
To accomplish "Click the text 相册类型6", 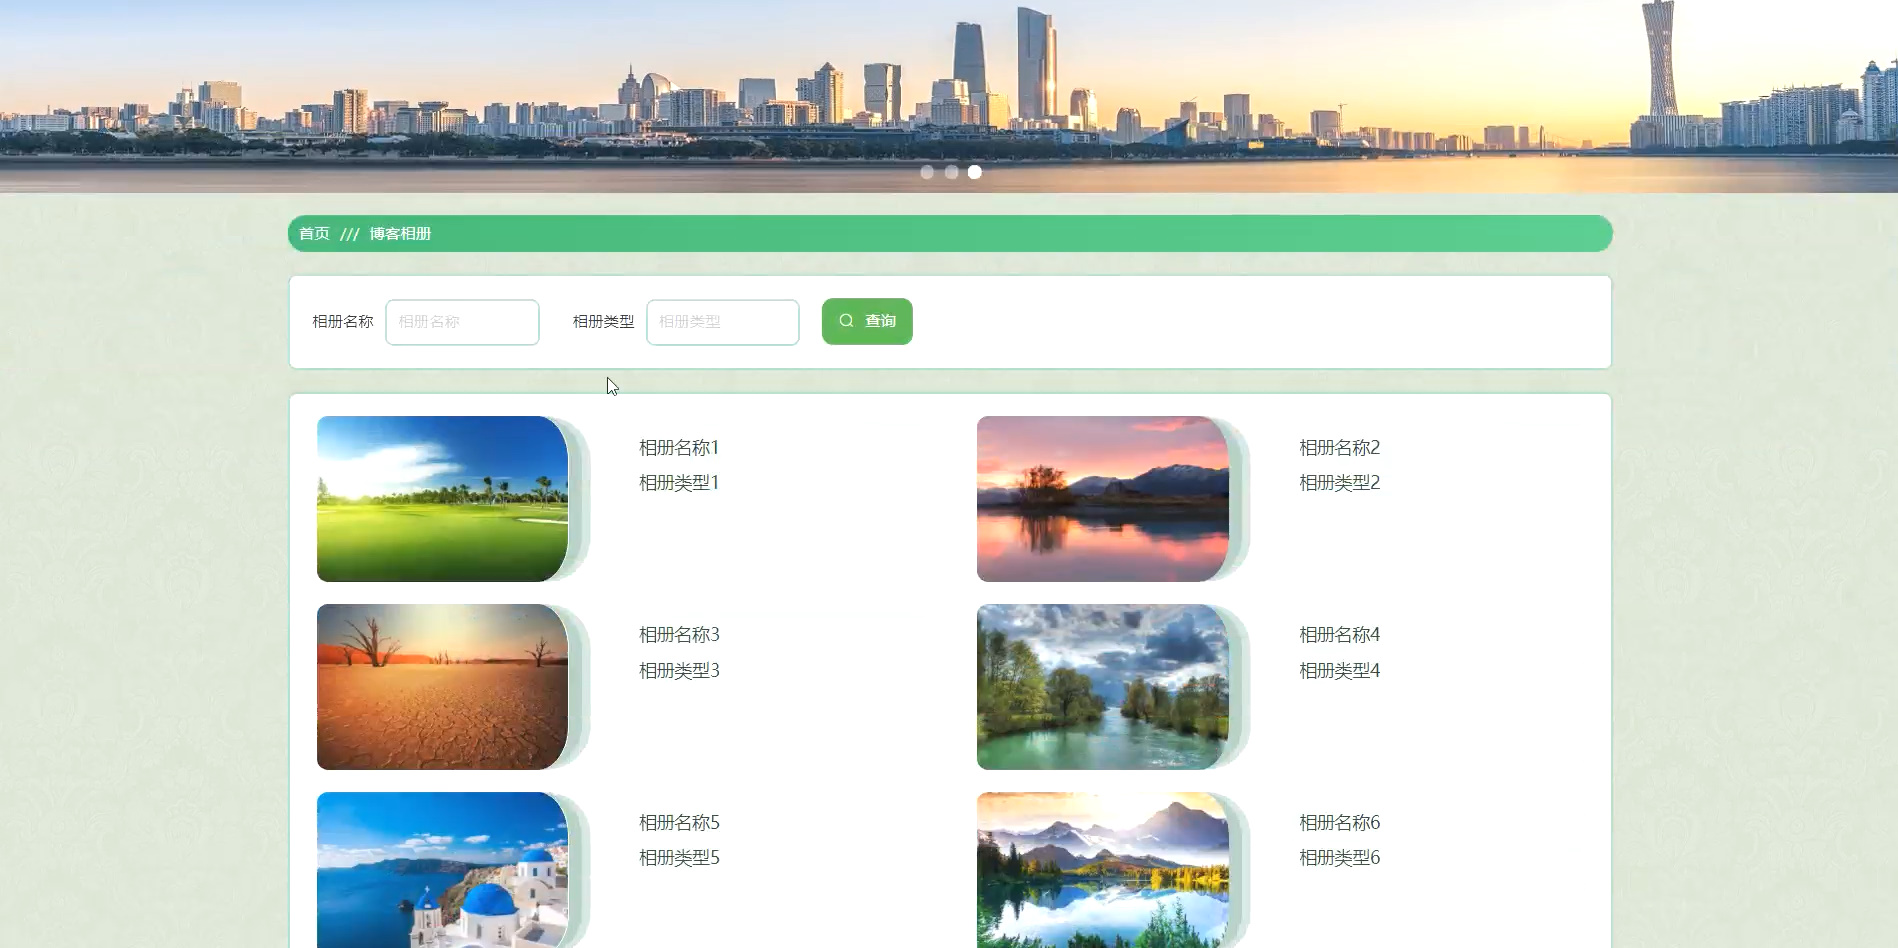I will pos(1339,857).
